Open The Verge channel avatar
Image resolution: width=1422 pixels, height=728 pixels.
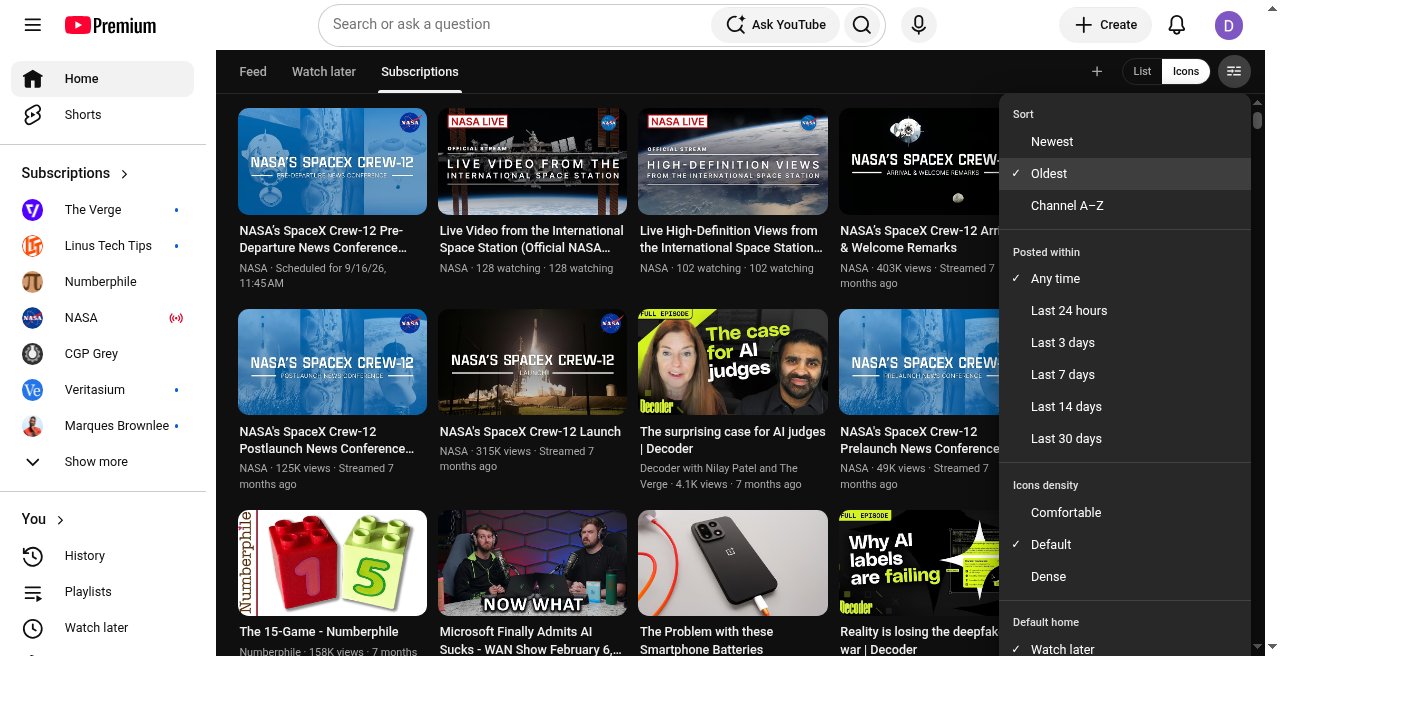pos(33,210)
